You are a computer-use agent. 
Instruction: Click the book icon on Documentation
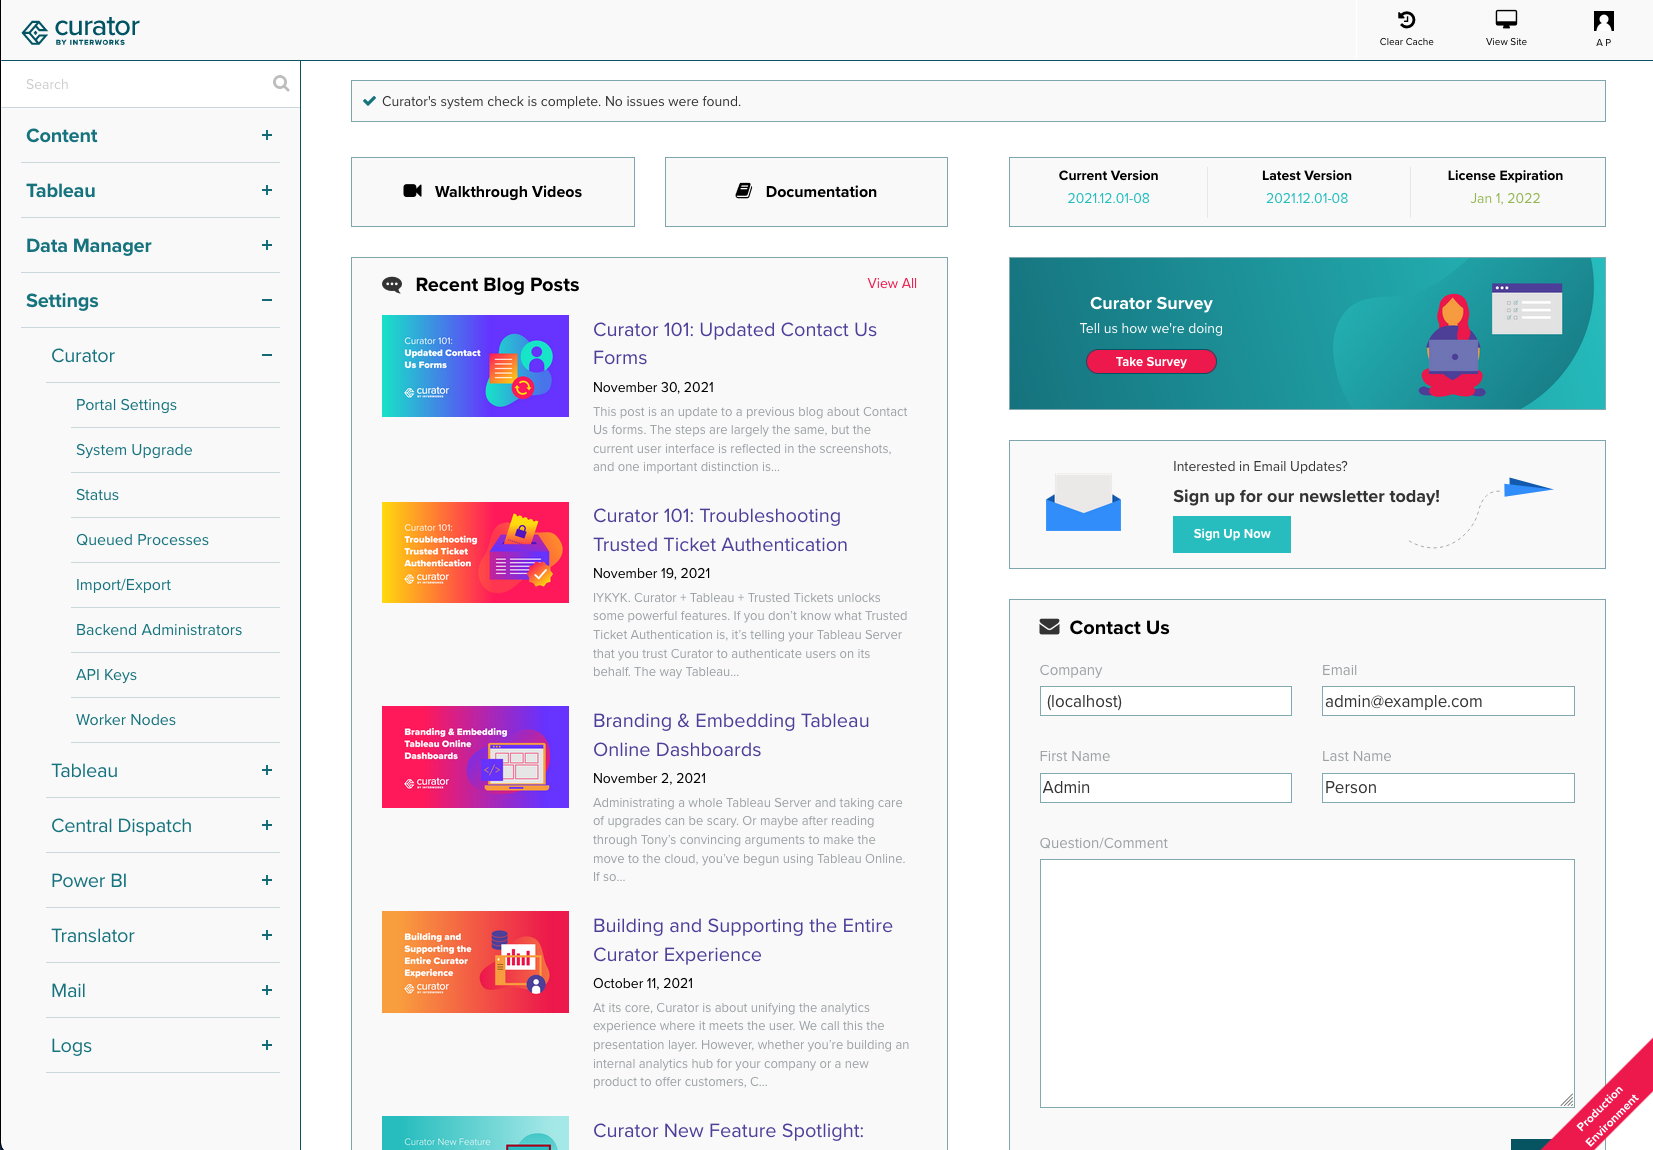[744, 191]
